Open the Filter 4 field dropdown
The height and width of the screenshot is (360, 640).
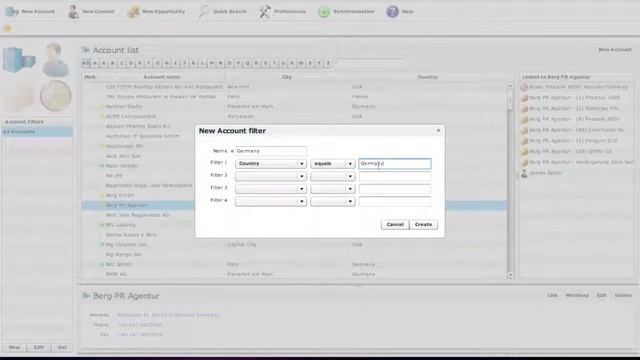pyautogui.click(x=271, y=201)
